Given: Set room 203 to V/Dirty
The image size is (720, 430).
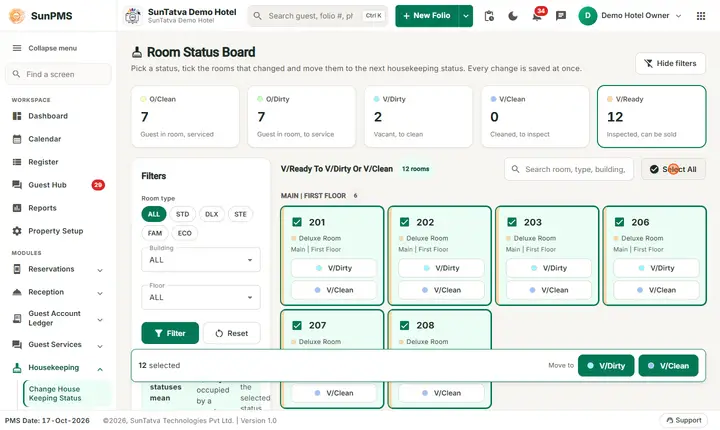Looking at the screenshot, I should [549, 268].
